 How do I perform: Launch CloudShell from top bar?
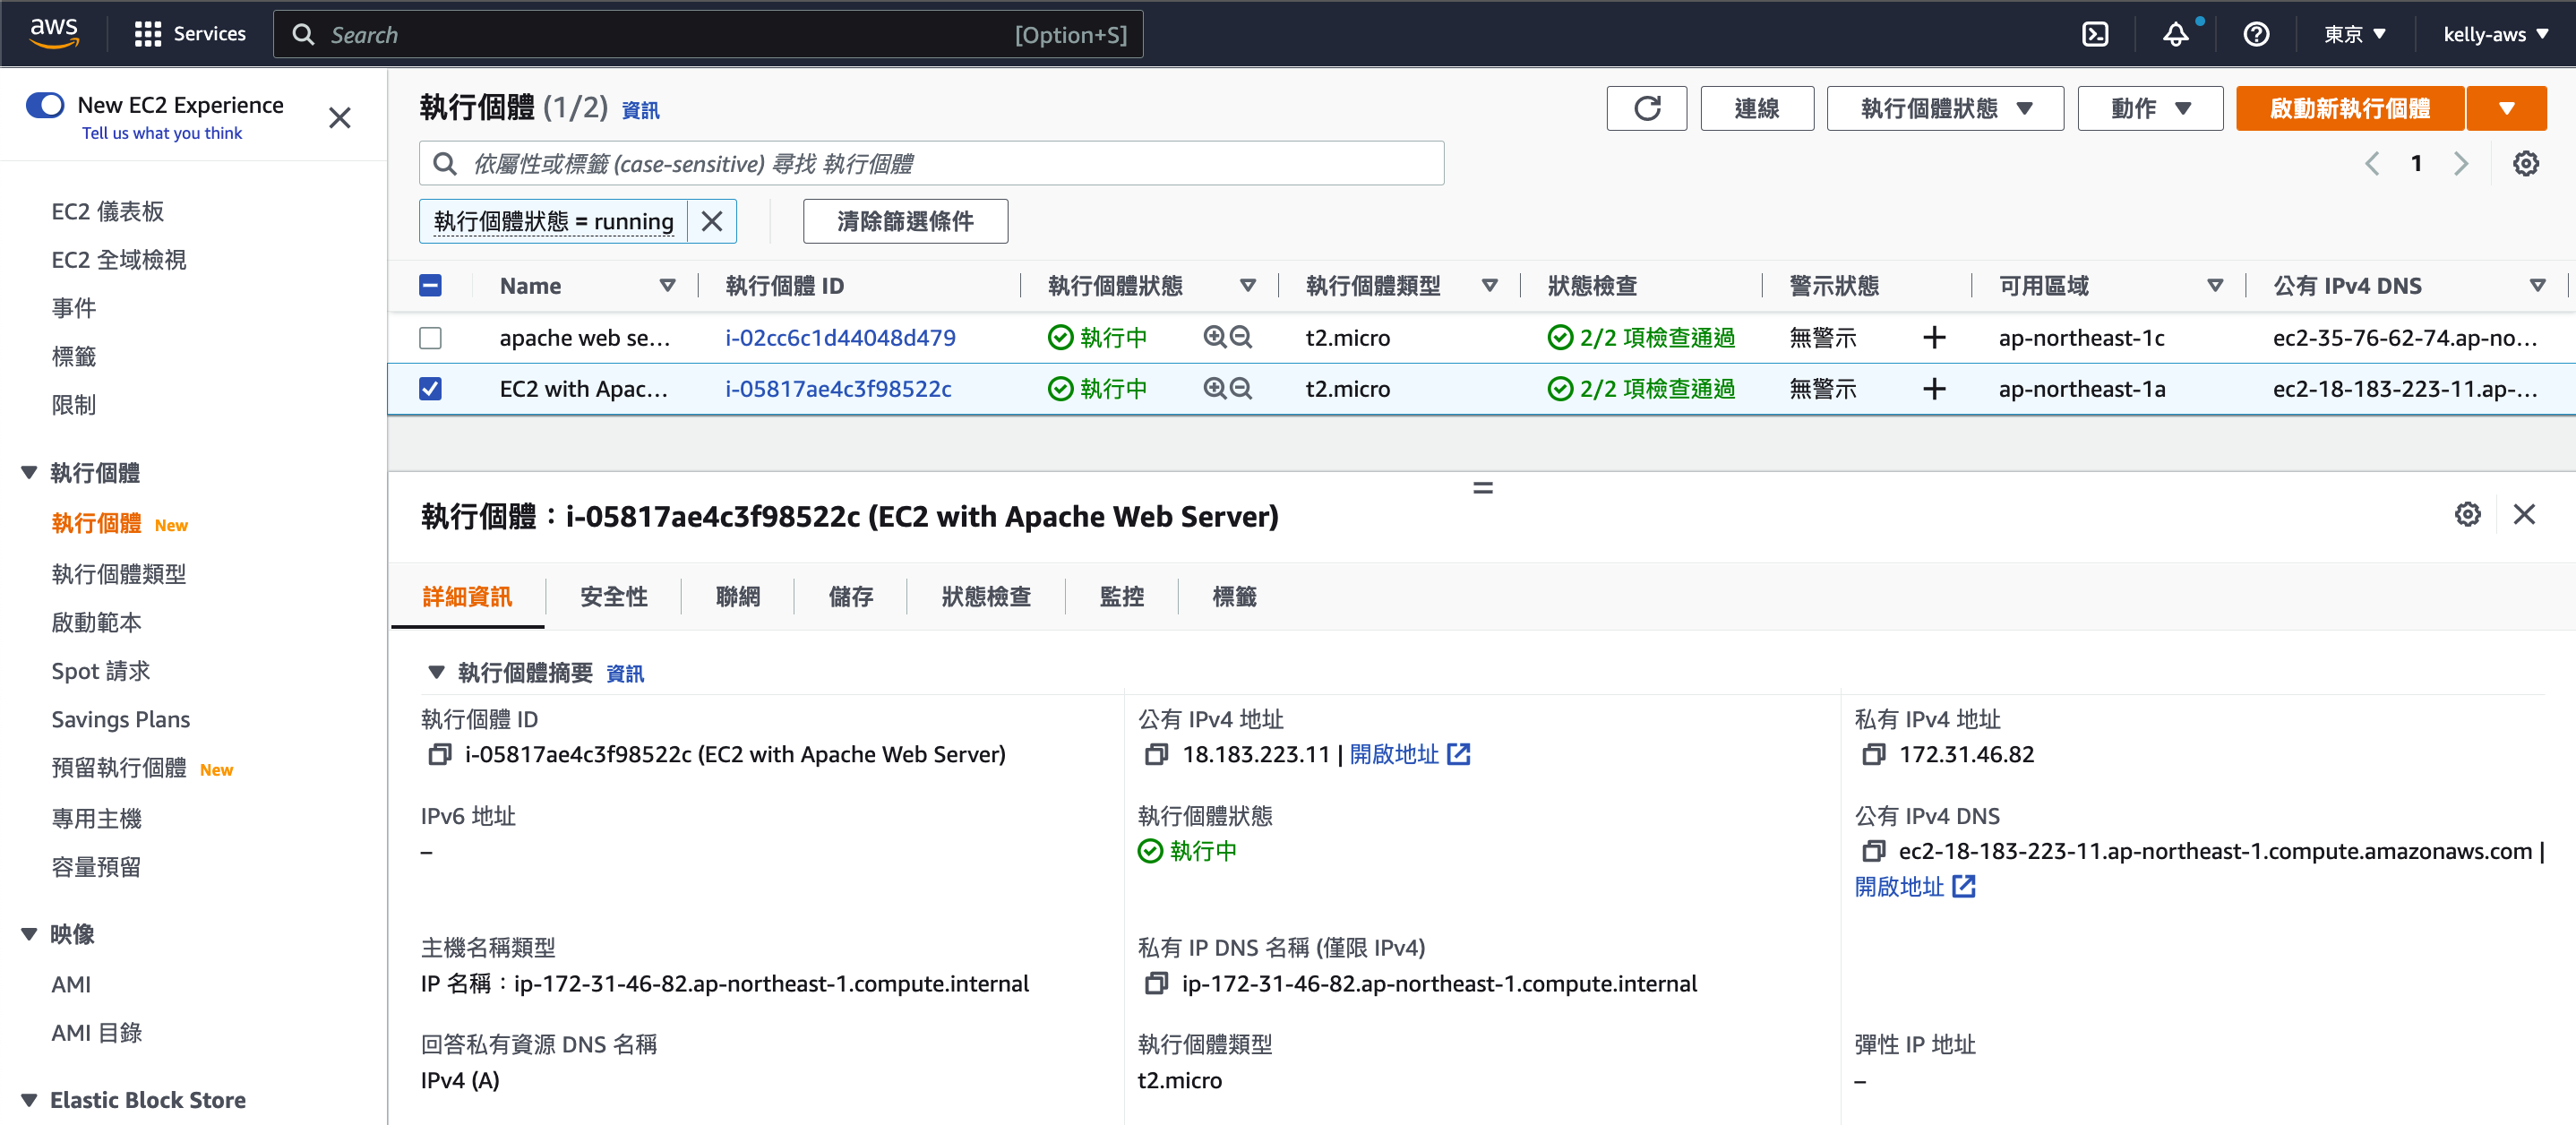tap(2095, 34)
